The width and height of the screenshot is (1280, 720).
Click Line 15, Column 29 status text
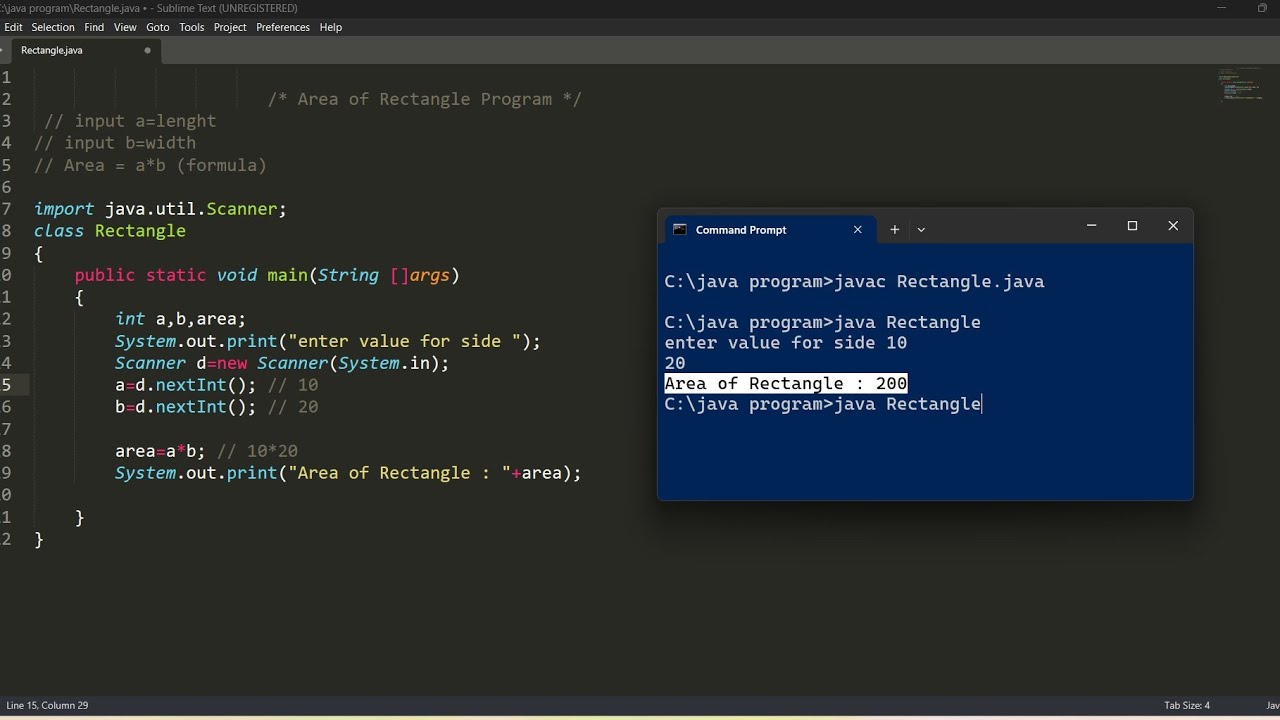(x=47, y=705)
